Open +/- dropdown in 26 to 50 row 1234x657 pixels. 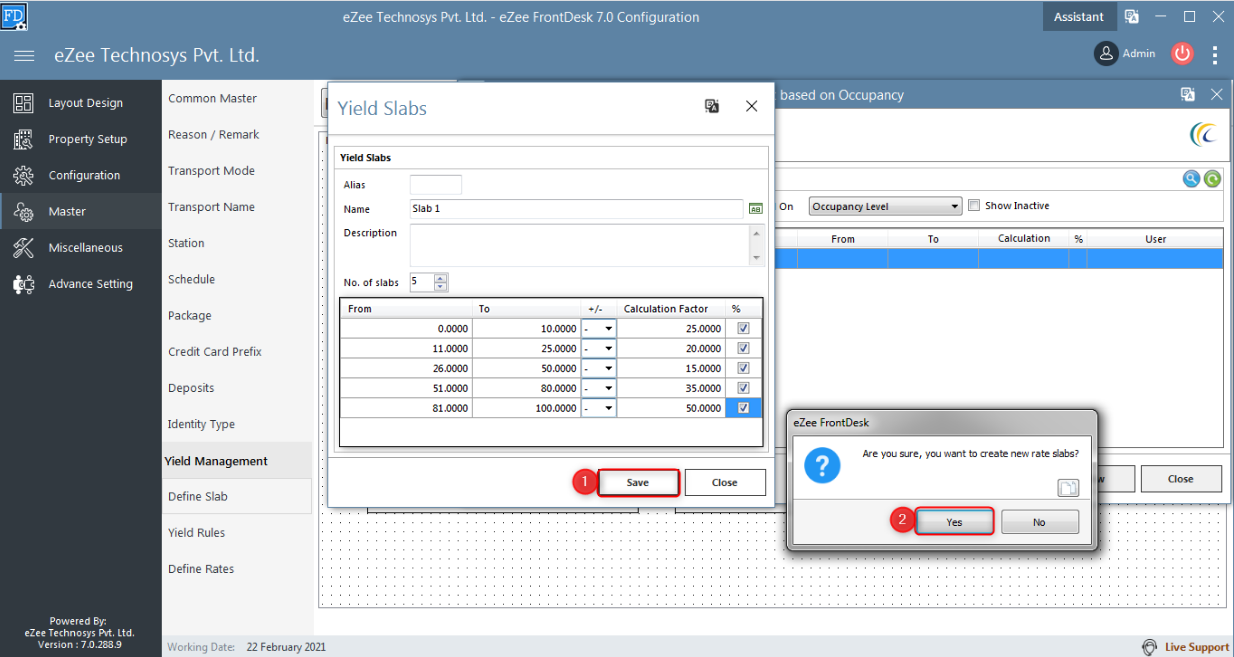point(608,368)
